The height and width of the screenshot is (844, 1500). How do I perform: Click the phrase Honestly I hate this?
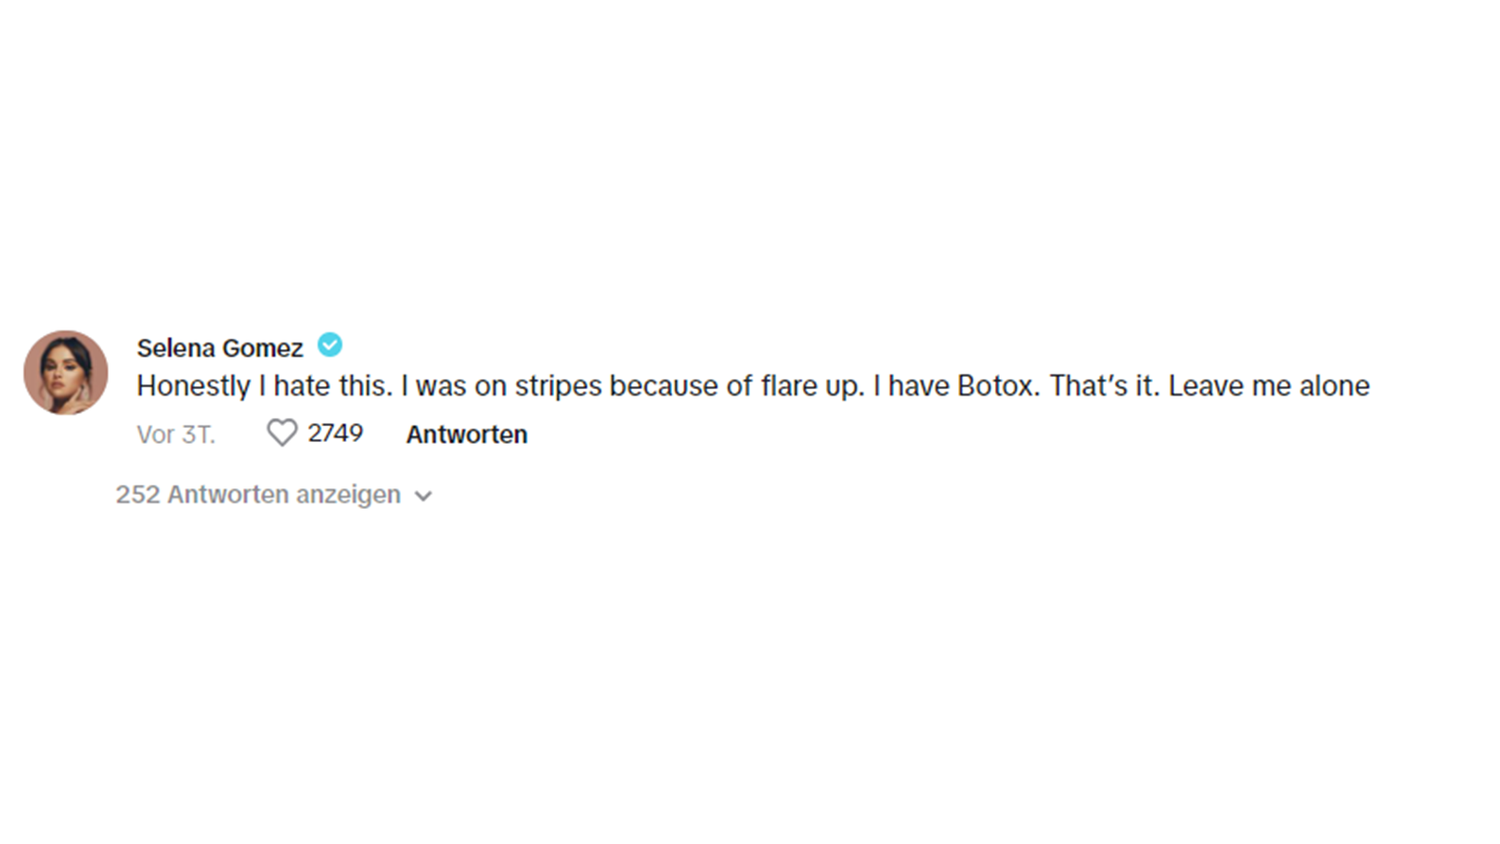coord(264,386)
